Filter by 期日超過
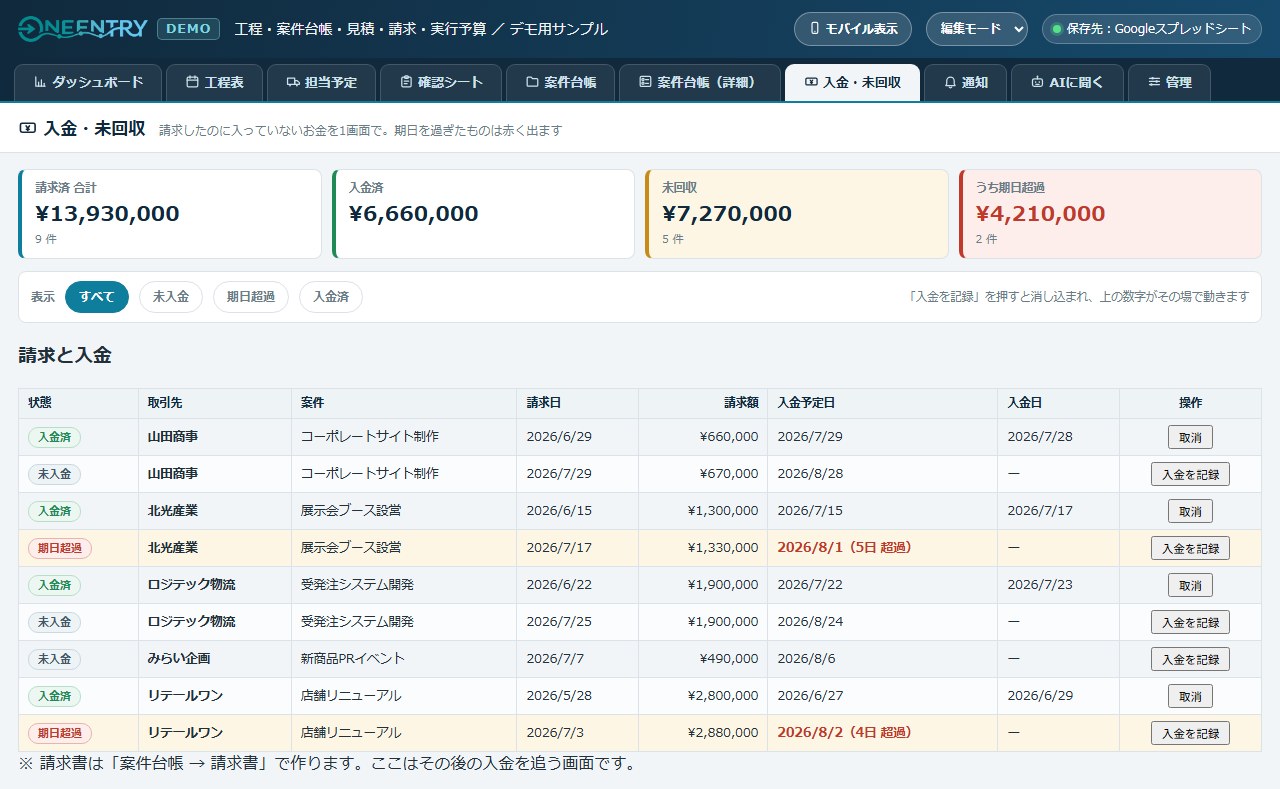 pos(251,297)
